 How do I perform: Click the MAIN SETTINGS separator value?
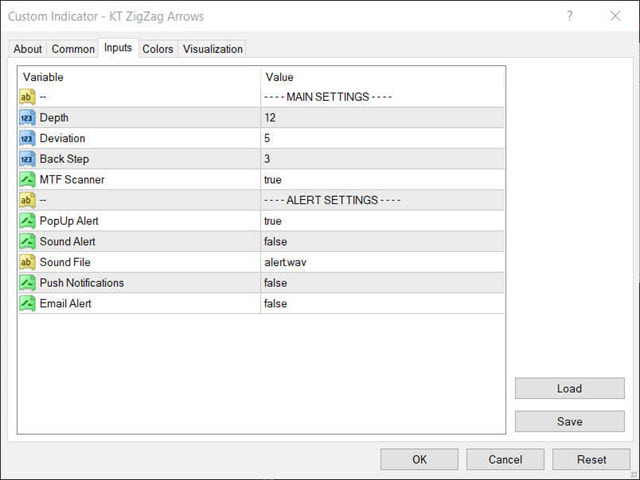328,97
